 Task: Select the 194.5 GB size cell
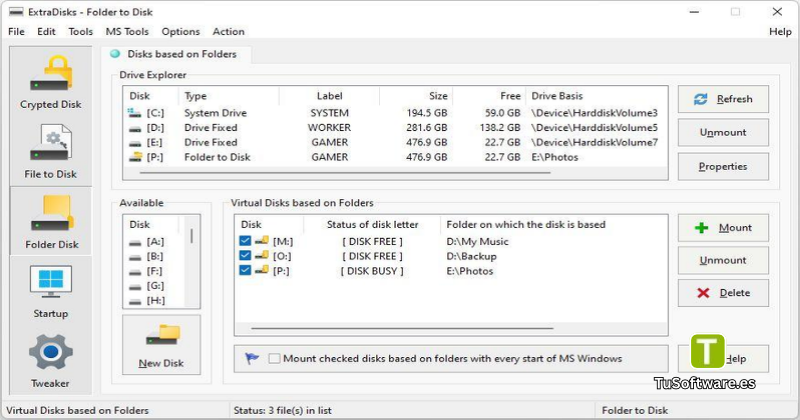[427, 113]
